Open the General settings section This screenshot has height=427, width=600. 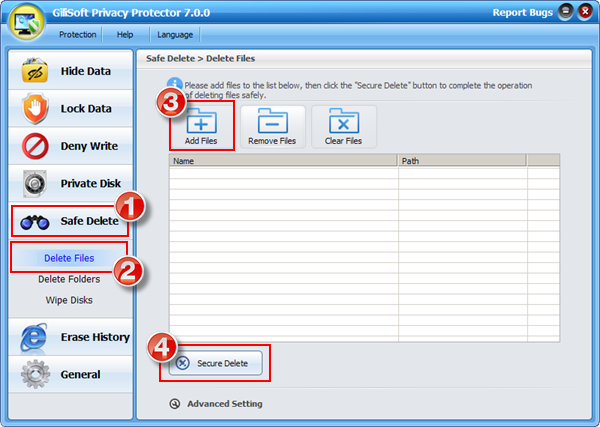(70, 374)
